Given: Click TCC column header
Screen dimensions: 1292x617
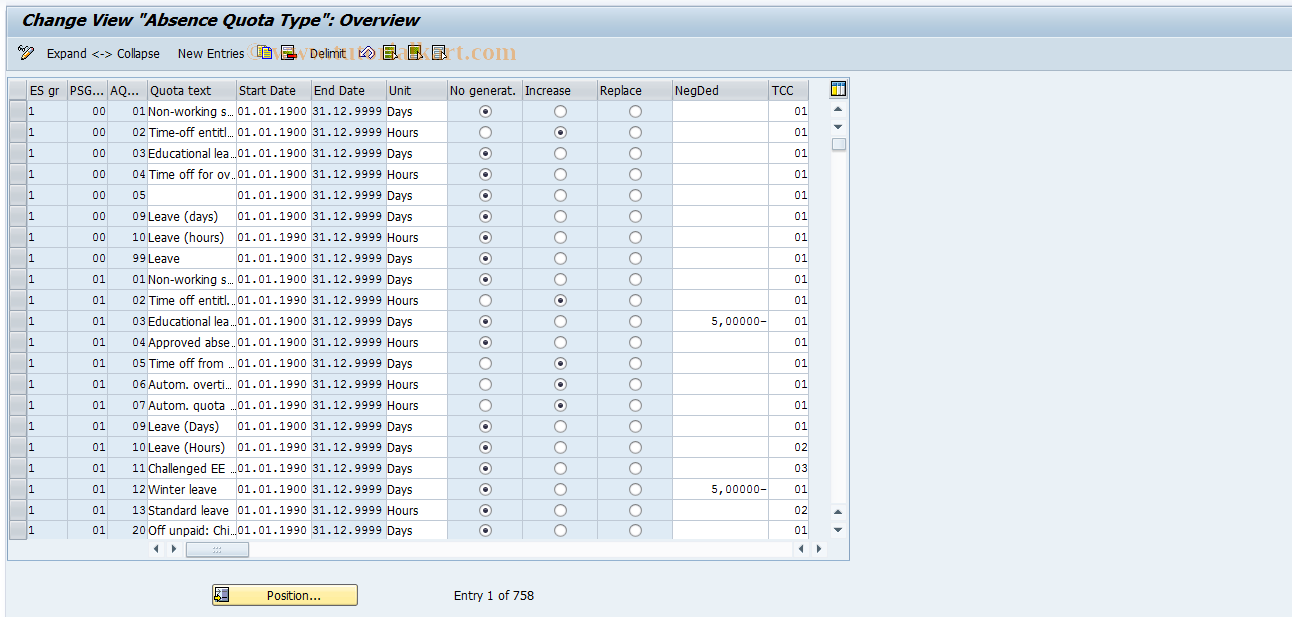Looking at the screenshot, I should tap(789, 90).
